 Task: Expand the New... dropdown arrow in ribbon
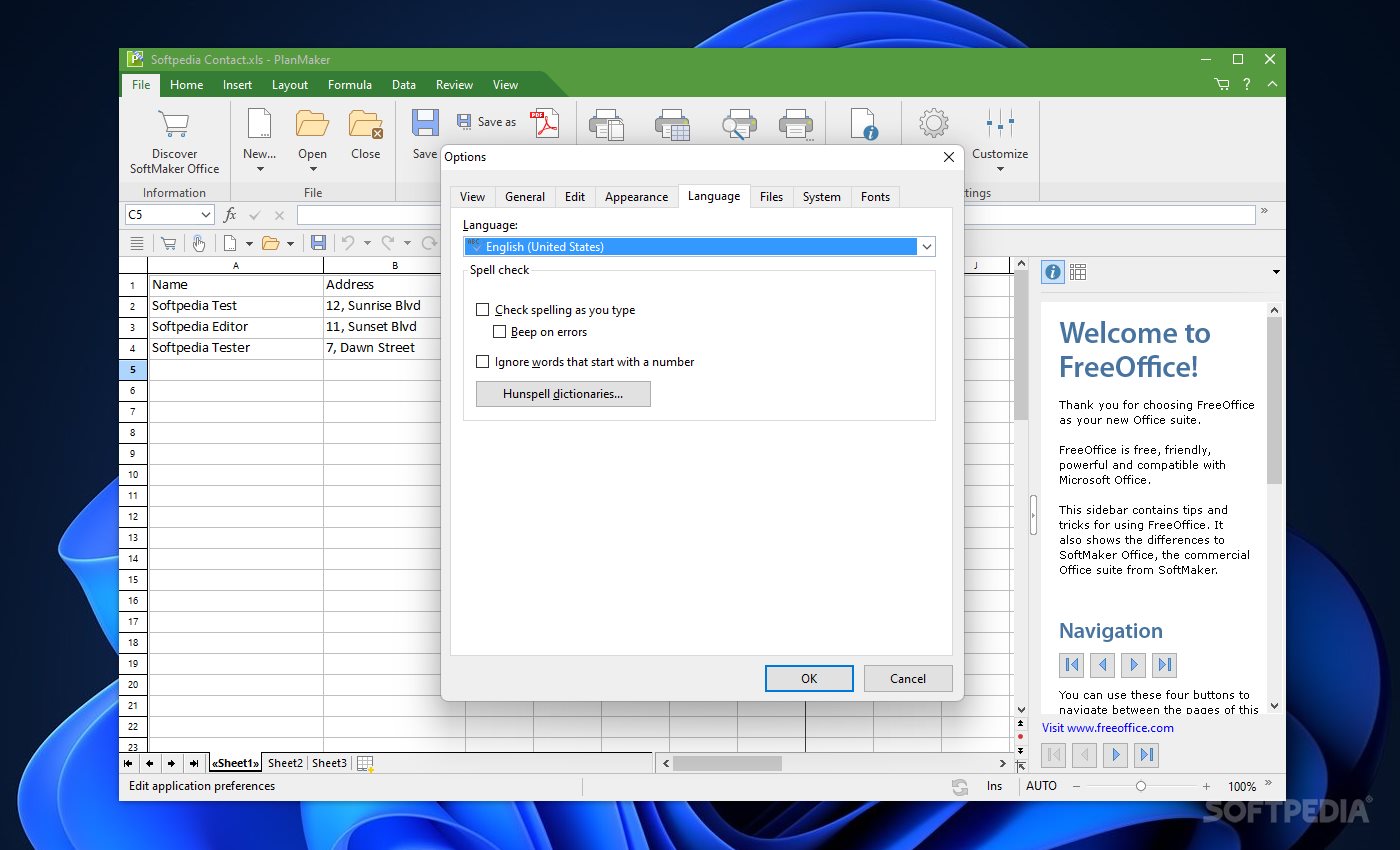[260, 169]
